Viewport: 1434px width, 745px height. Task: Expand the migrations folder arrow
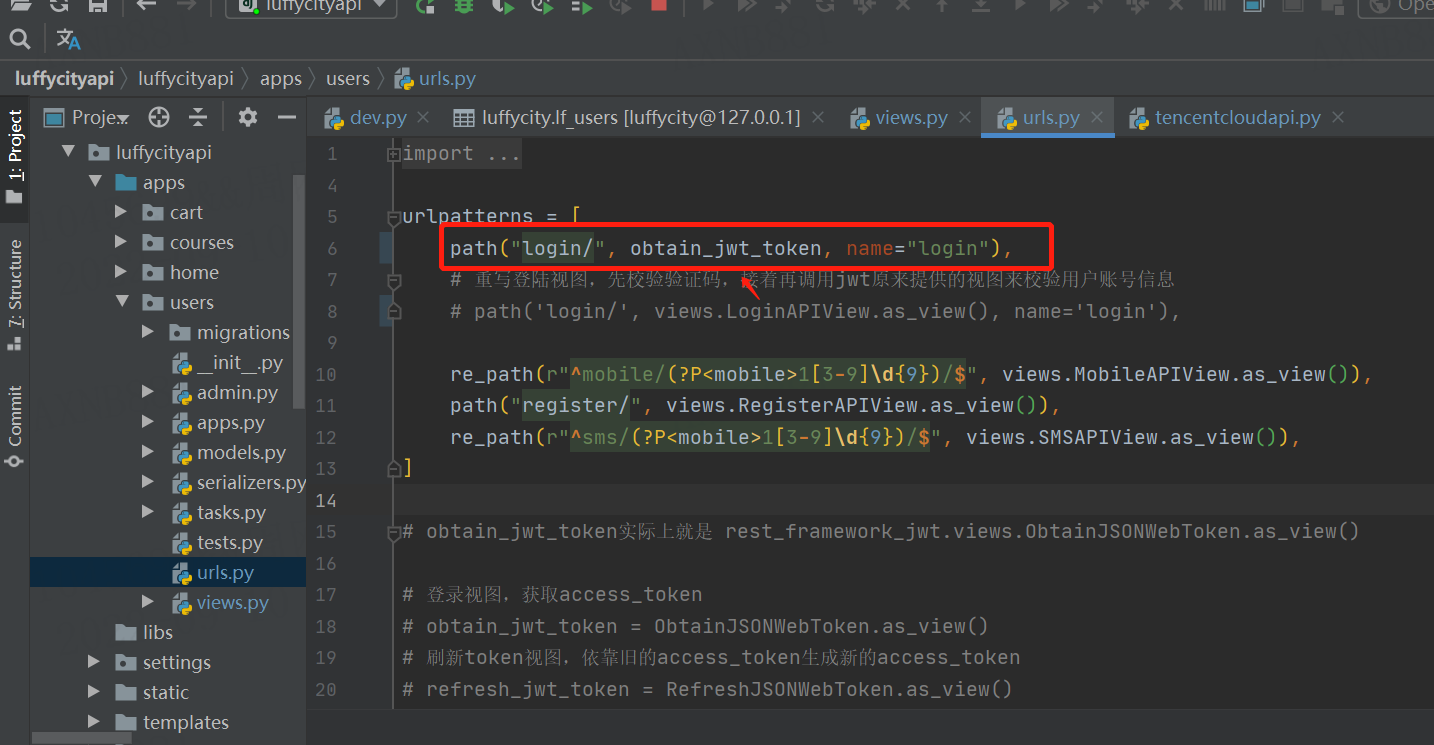coord(148,333)
